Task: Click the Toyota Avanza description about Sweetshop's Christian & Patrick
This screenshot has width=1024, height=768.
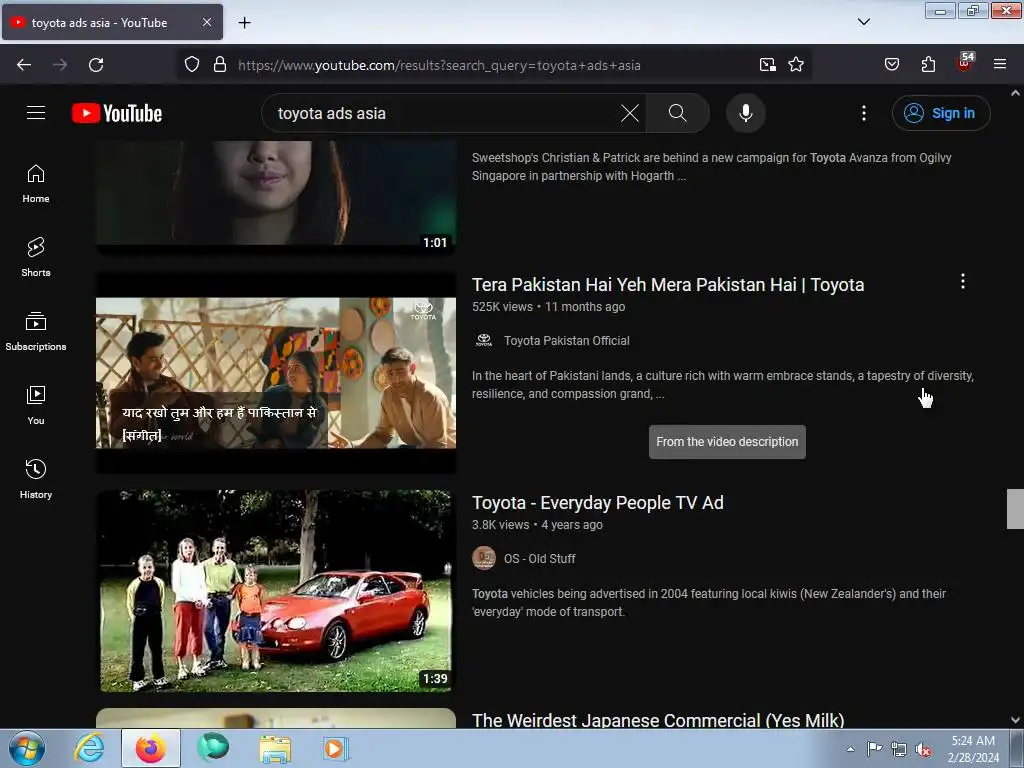Action: tap(711, 167)
